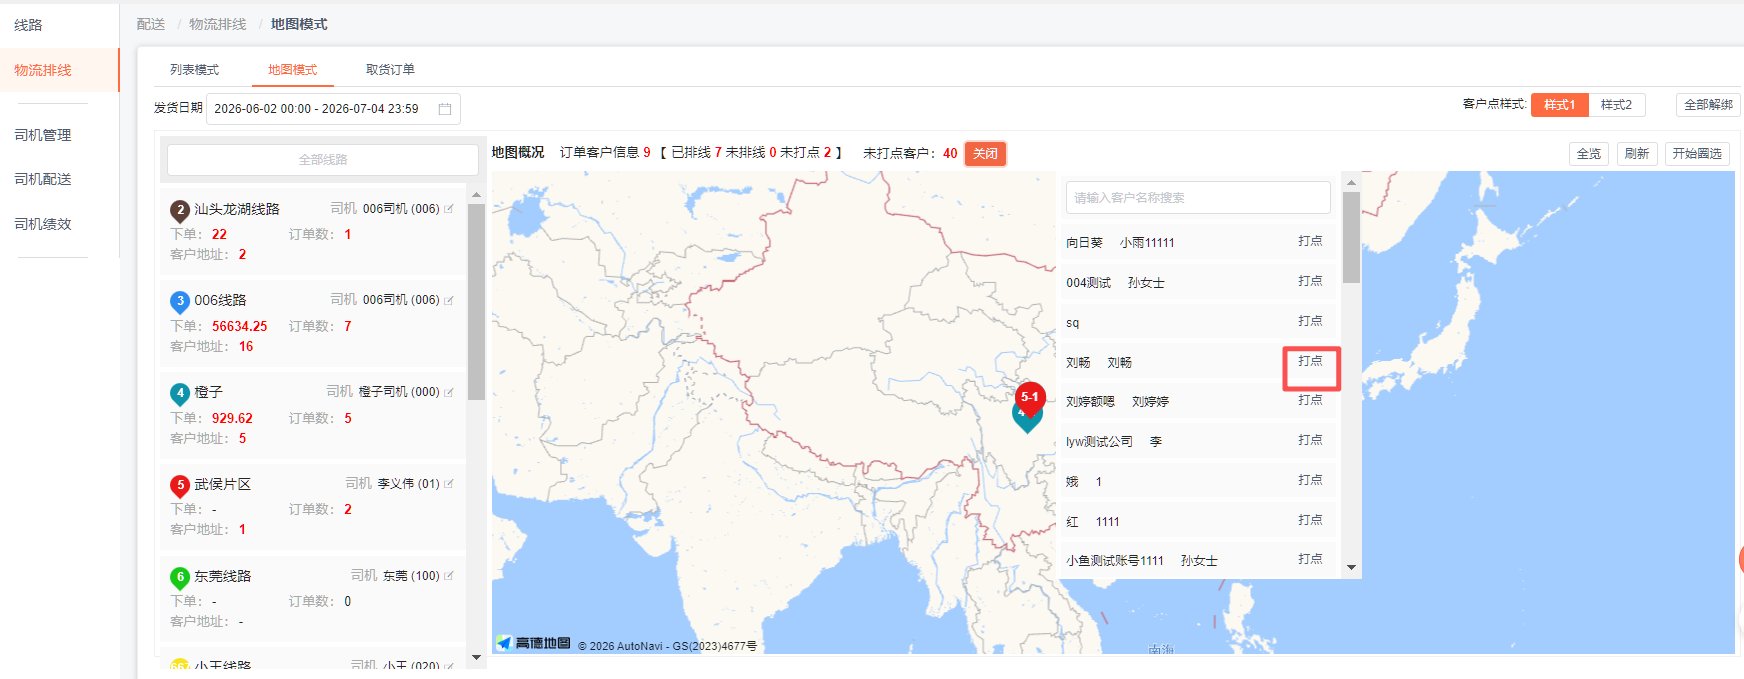The image size is (1744, 679).
Task: Click scroll up arrow of route list
Action: [476, 195]
